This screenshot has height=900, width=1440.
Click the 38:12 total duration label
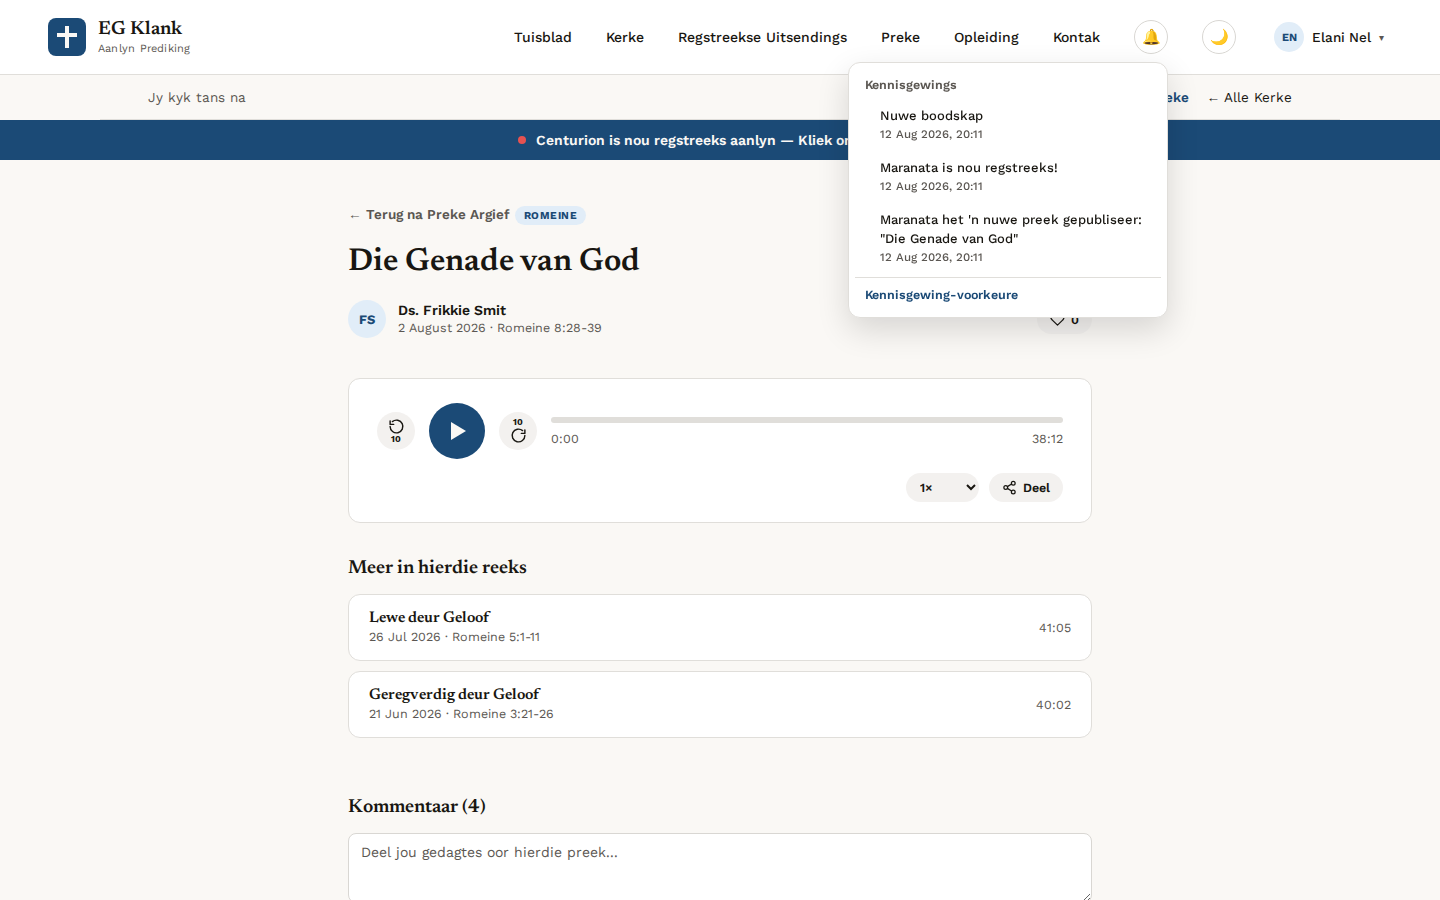tap(1047, 439)
